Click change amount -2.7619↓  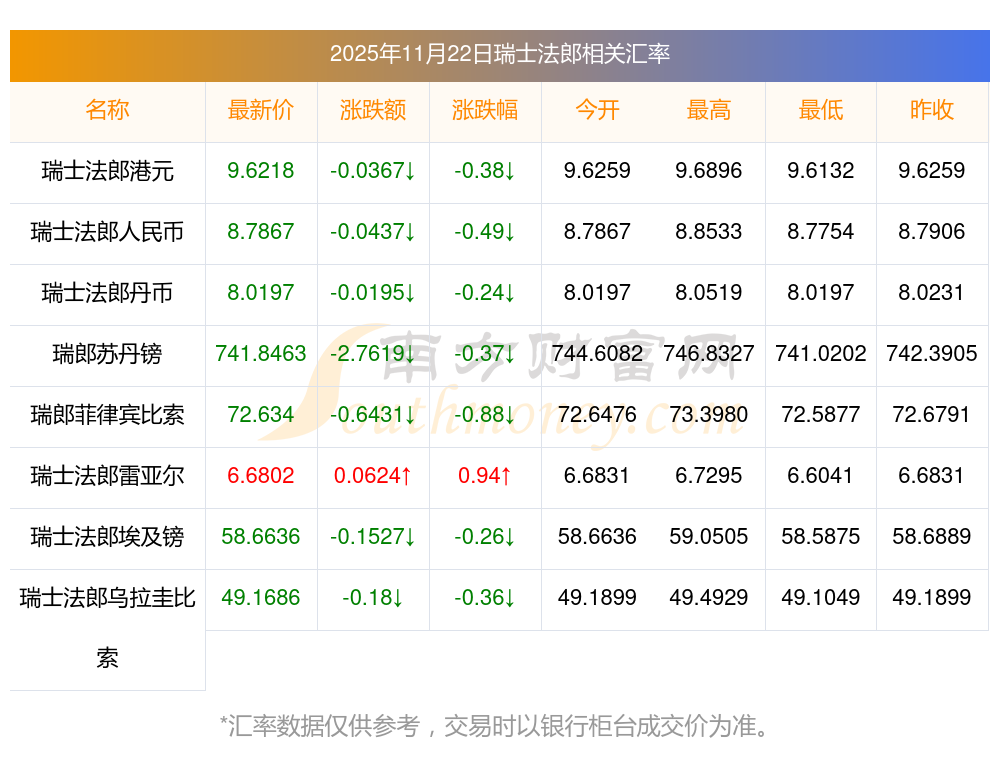click(373, 353)
